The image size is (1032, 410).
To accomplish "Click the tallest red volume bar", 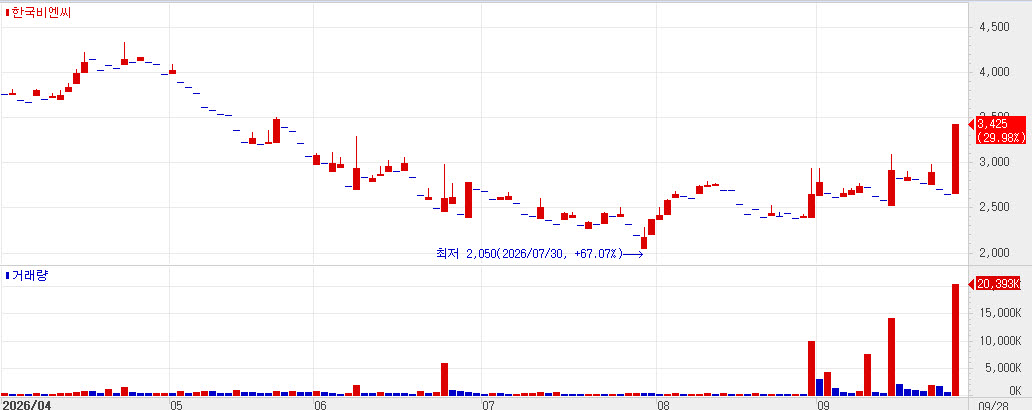I will [x=955, y=340].
